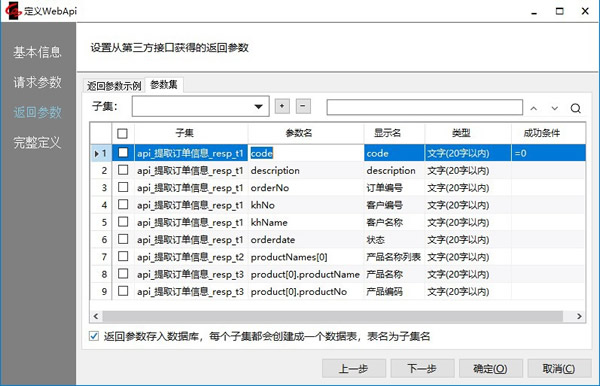Confirm with the 确定(O) button

pos(491,368)
